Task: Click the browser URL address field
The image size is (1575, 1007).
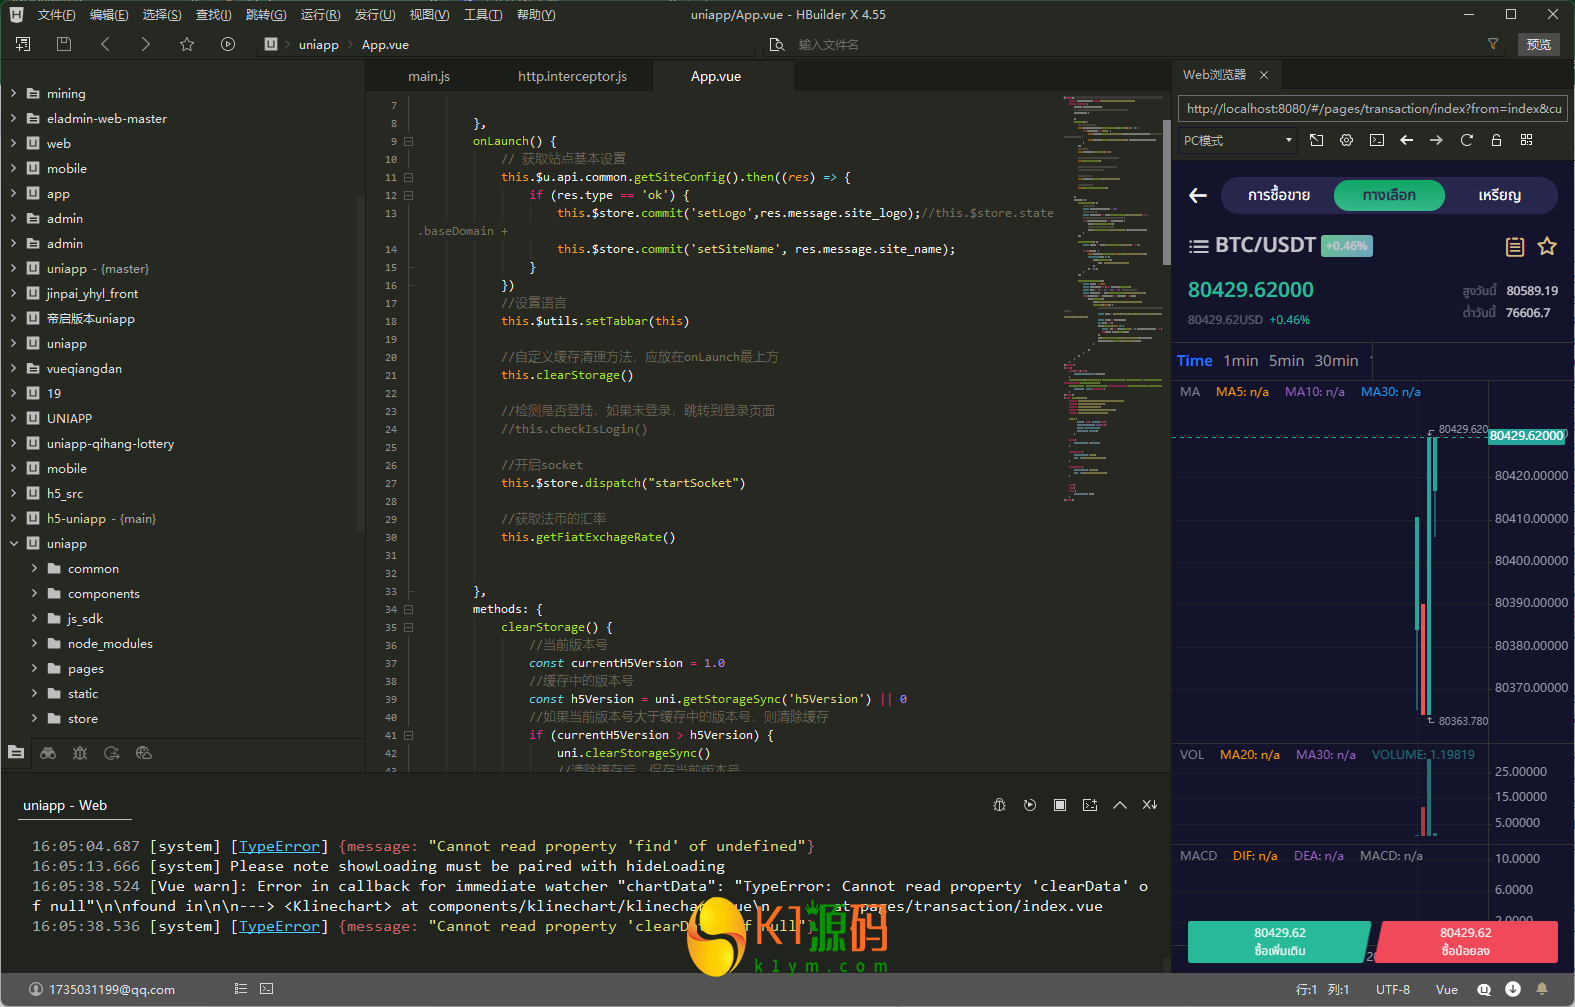Action: [x=1372, y=108]
